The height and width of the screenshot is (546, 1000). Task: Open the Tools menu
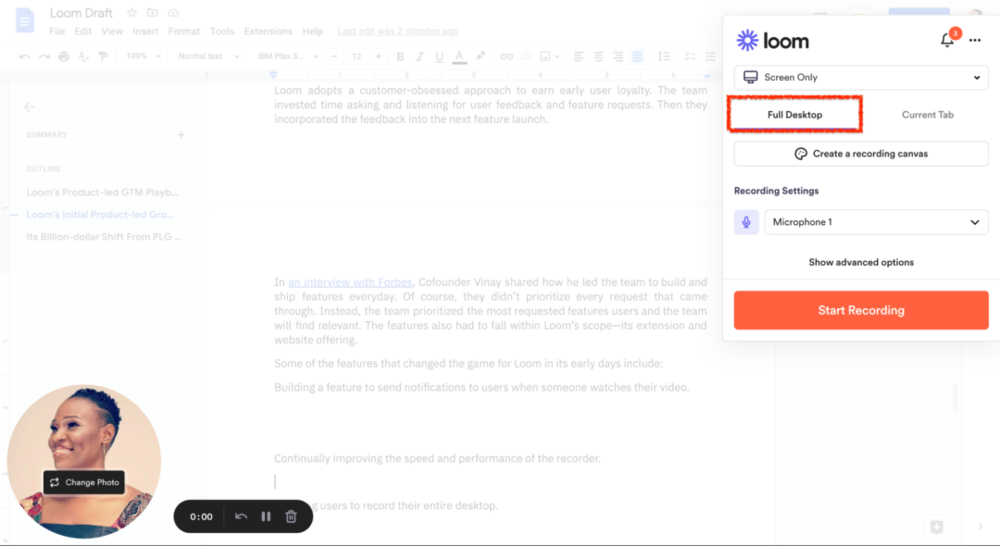coord(221,31)
